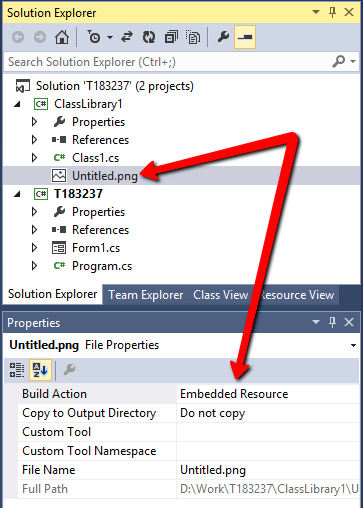Select the T183237 project
Viewport: 363px width, 508px height.
78,194
